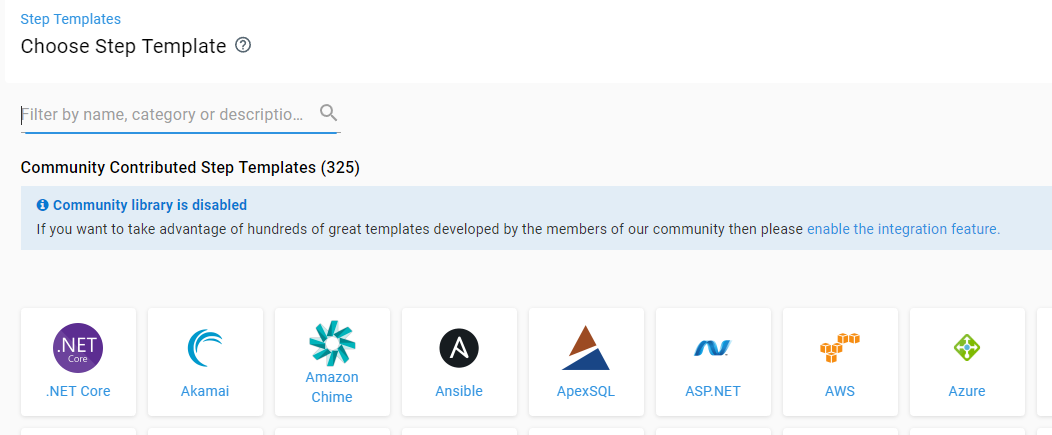Click the search magnifier icon
1052x435 pixels.
328,112
